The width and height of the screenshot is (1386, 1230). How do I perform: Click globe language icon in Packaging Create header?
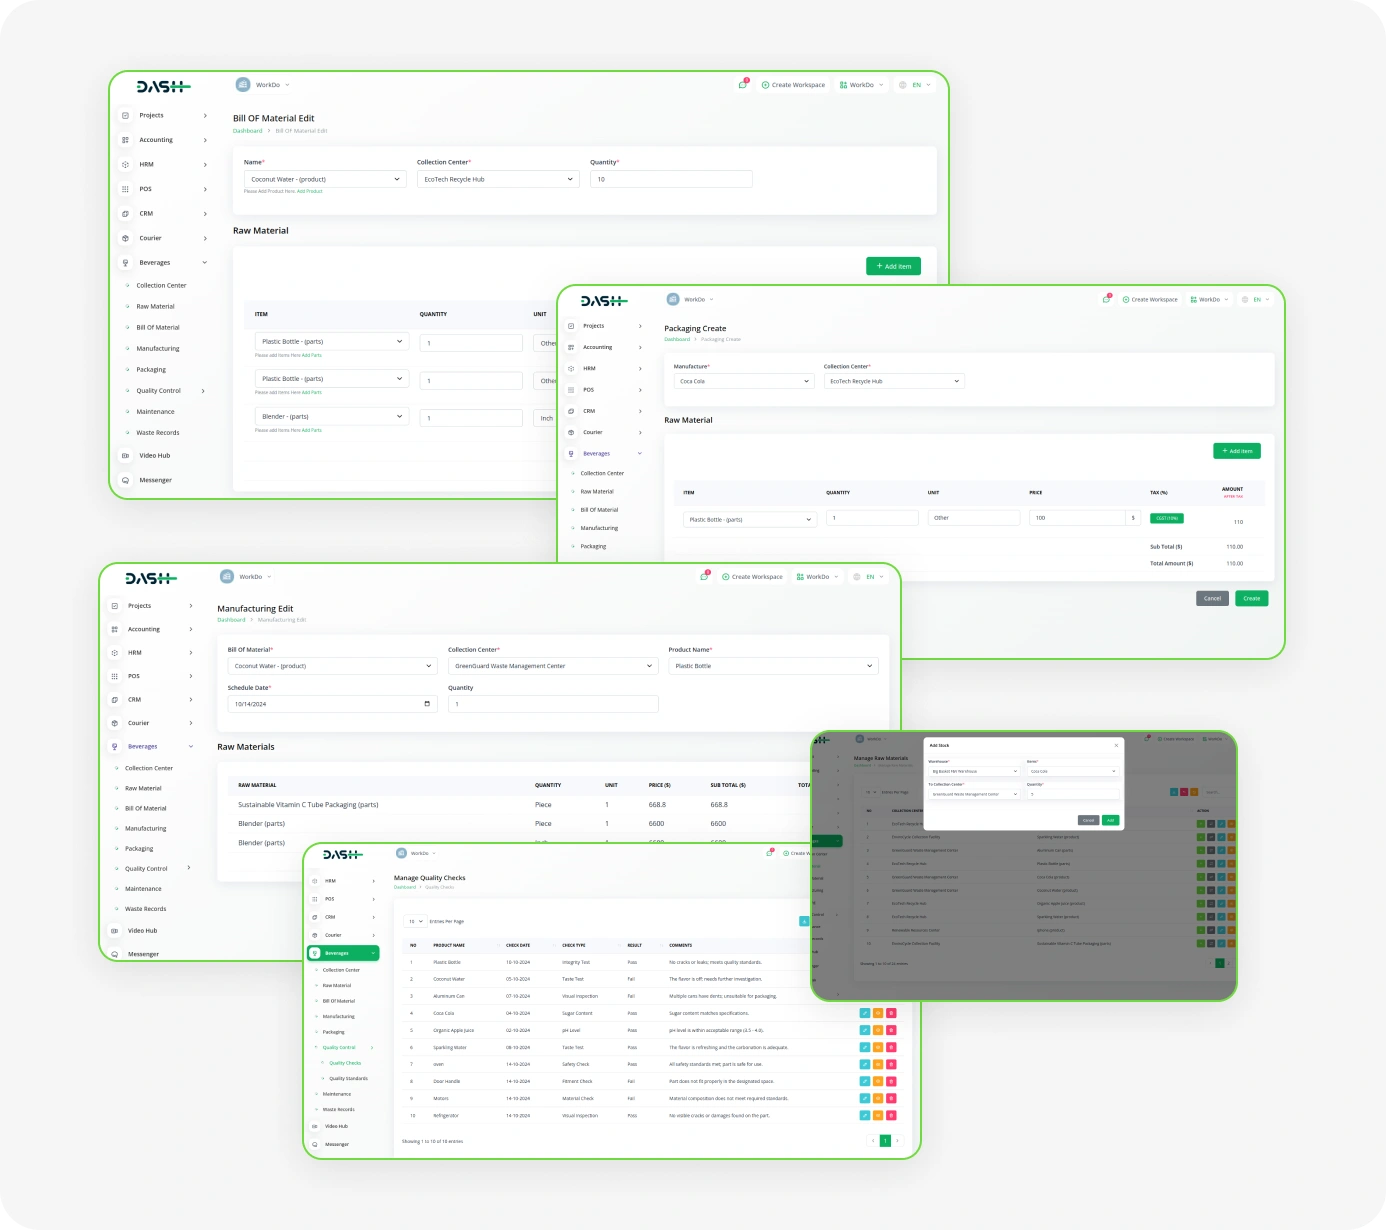pos(1245,300)
